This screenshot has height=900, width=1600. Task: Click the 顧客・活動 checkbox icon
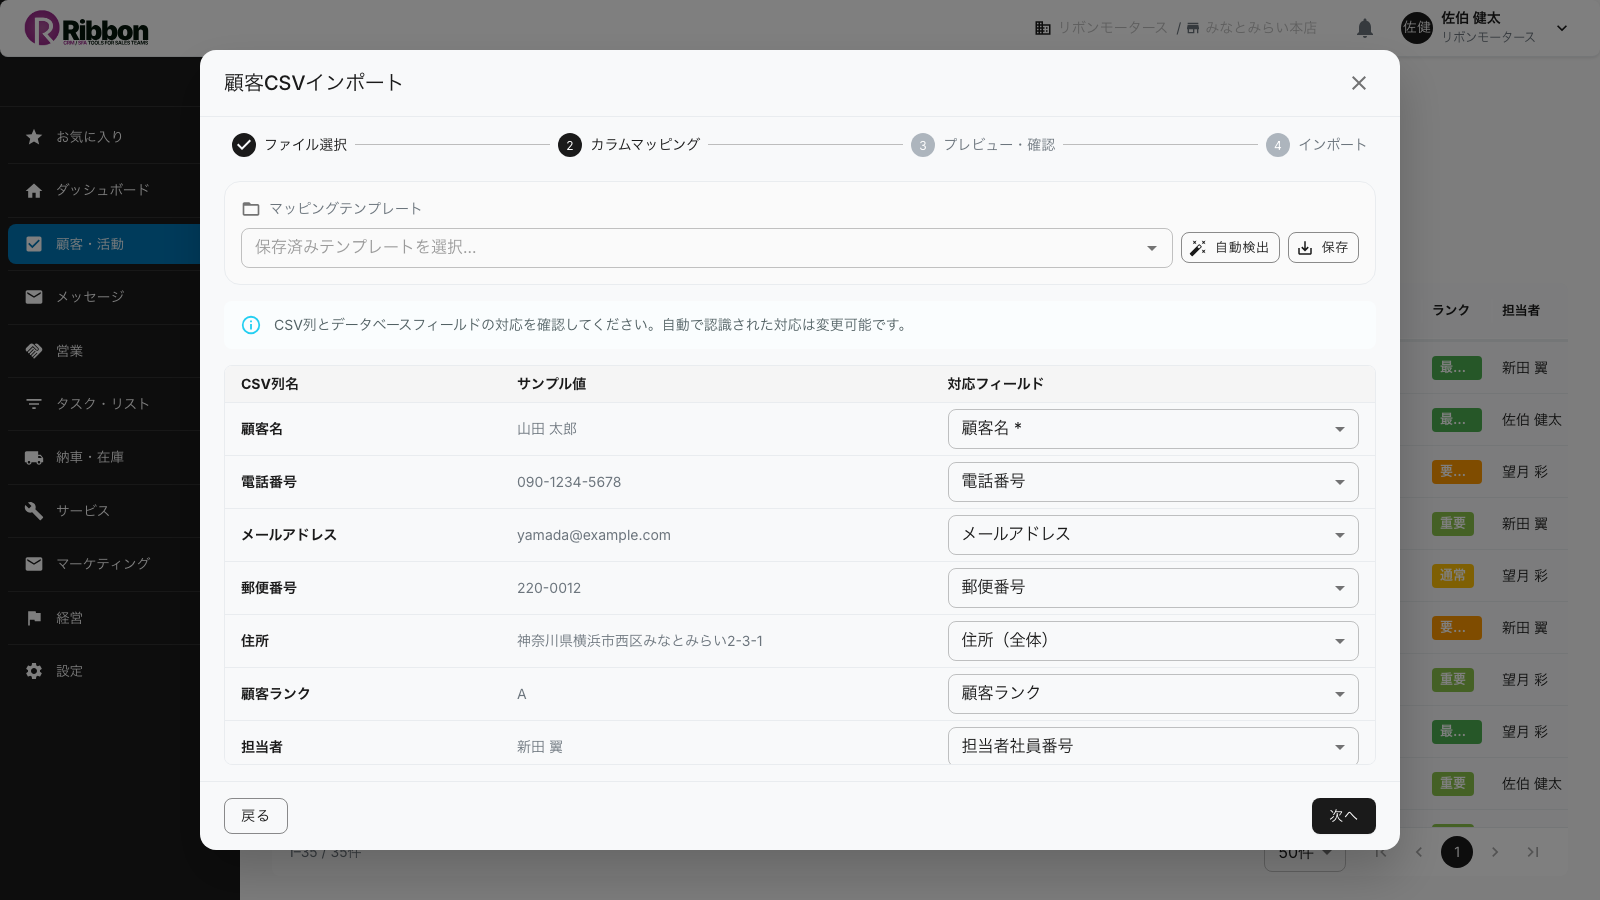pyautogui.click(x=34, y=244)
